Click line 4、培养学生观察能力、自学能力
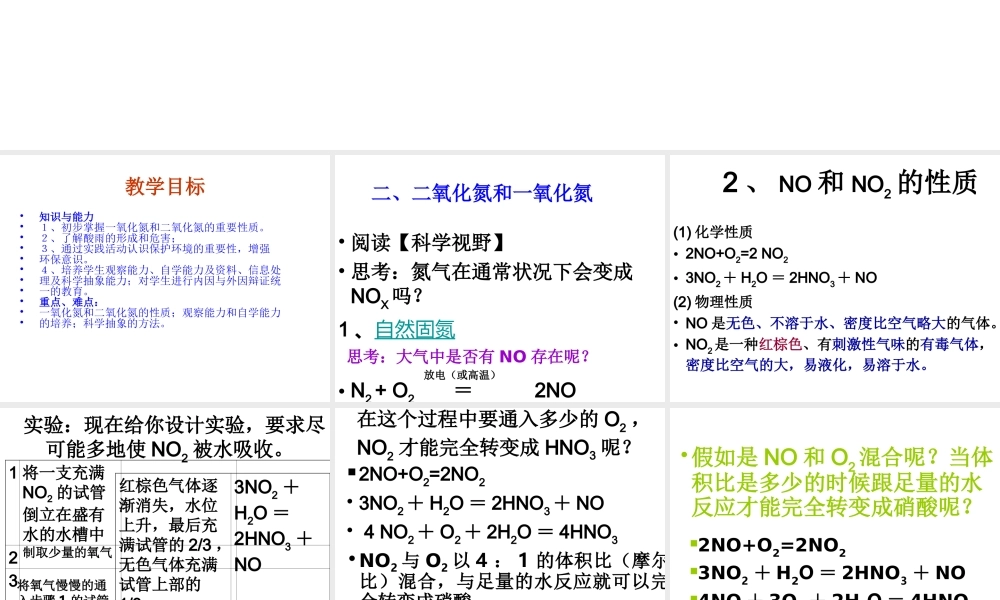The width and height of the screenshot is (1000, 600). (160, 270)
